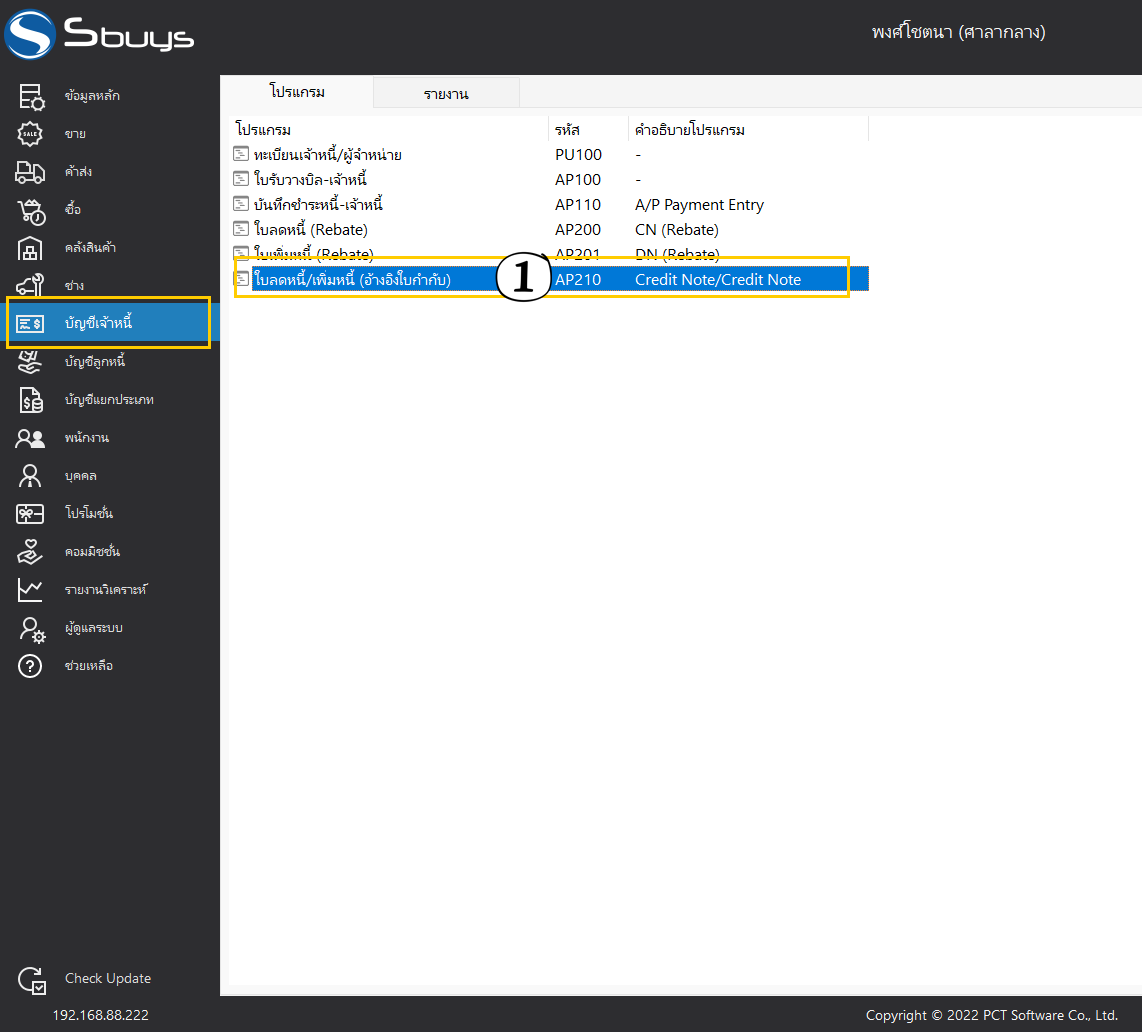Switch to the โปรแกรม tab

click(x=297, y=92)
